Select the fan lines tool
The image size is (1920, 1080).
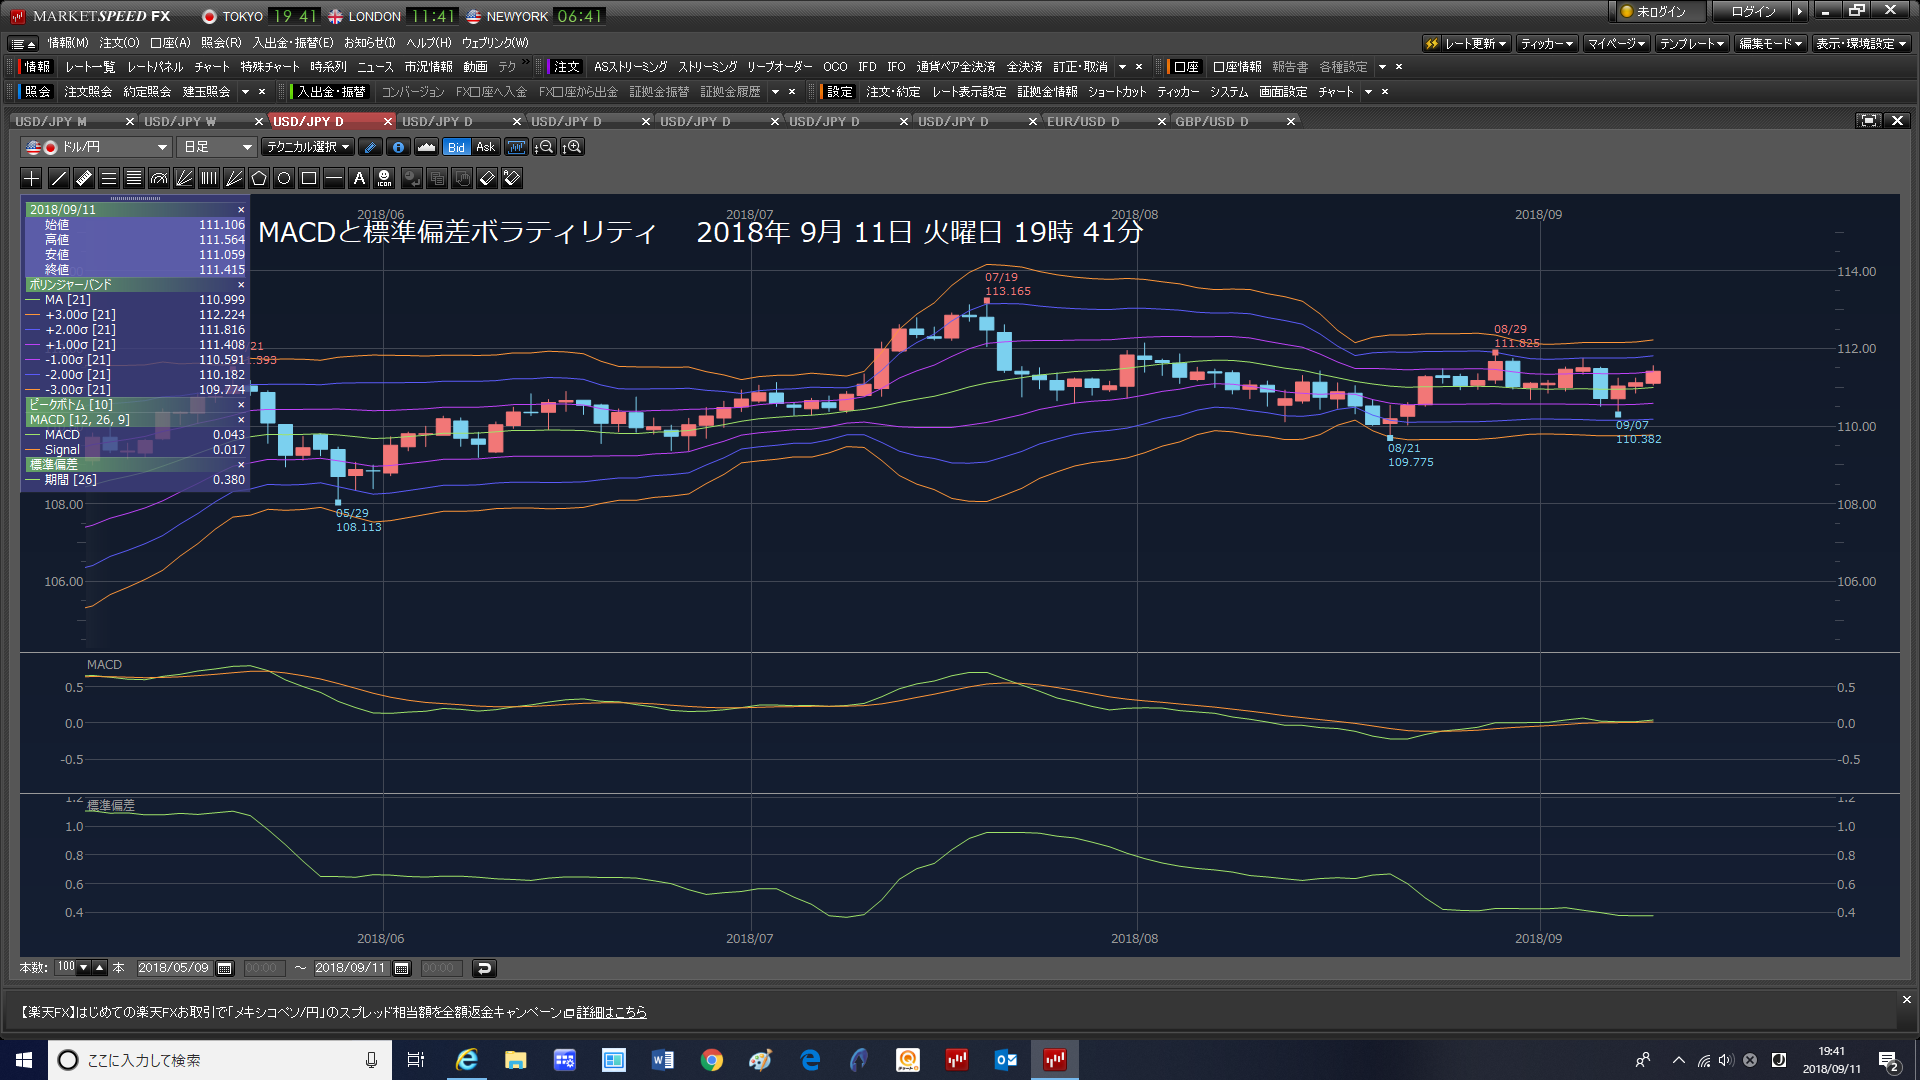184,178
